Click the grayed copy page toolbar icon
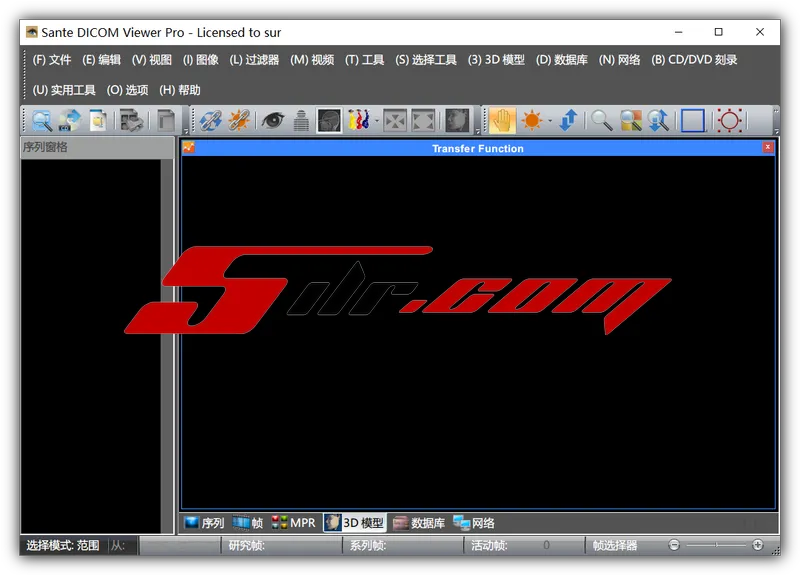This screenshot has width=800, height=575. [x=166, y=120]
